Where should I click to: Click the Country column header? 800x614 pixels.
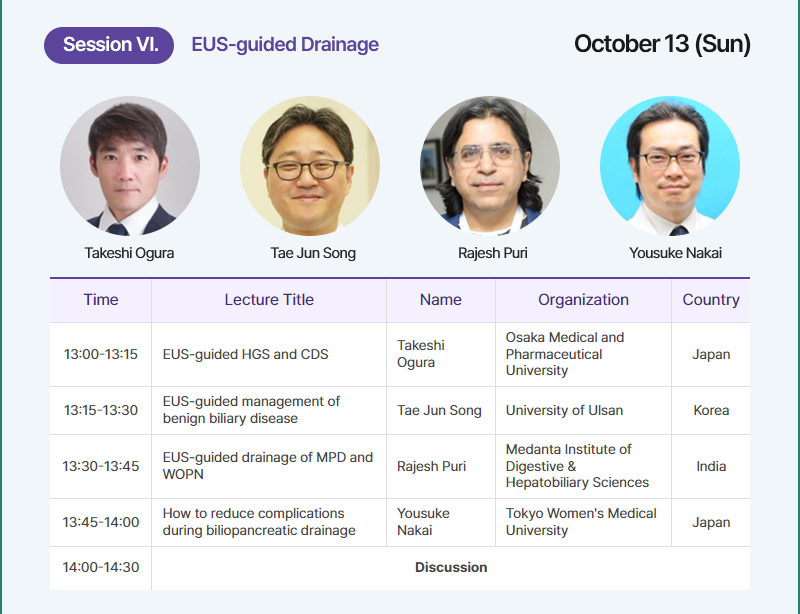(711, 300)
